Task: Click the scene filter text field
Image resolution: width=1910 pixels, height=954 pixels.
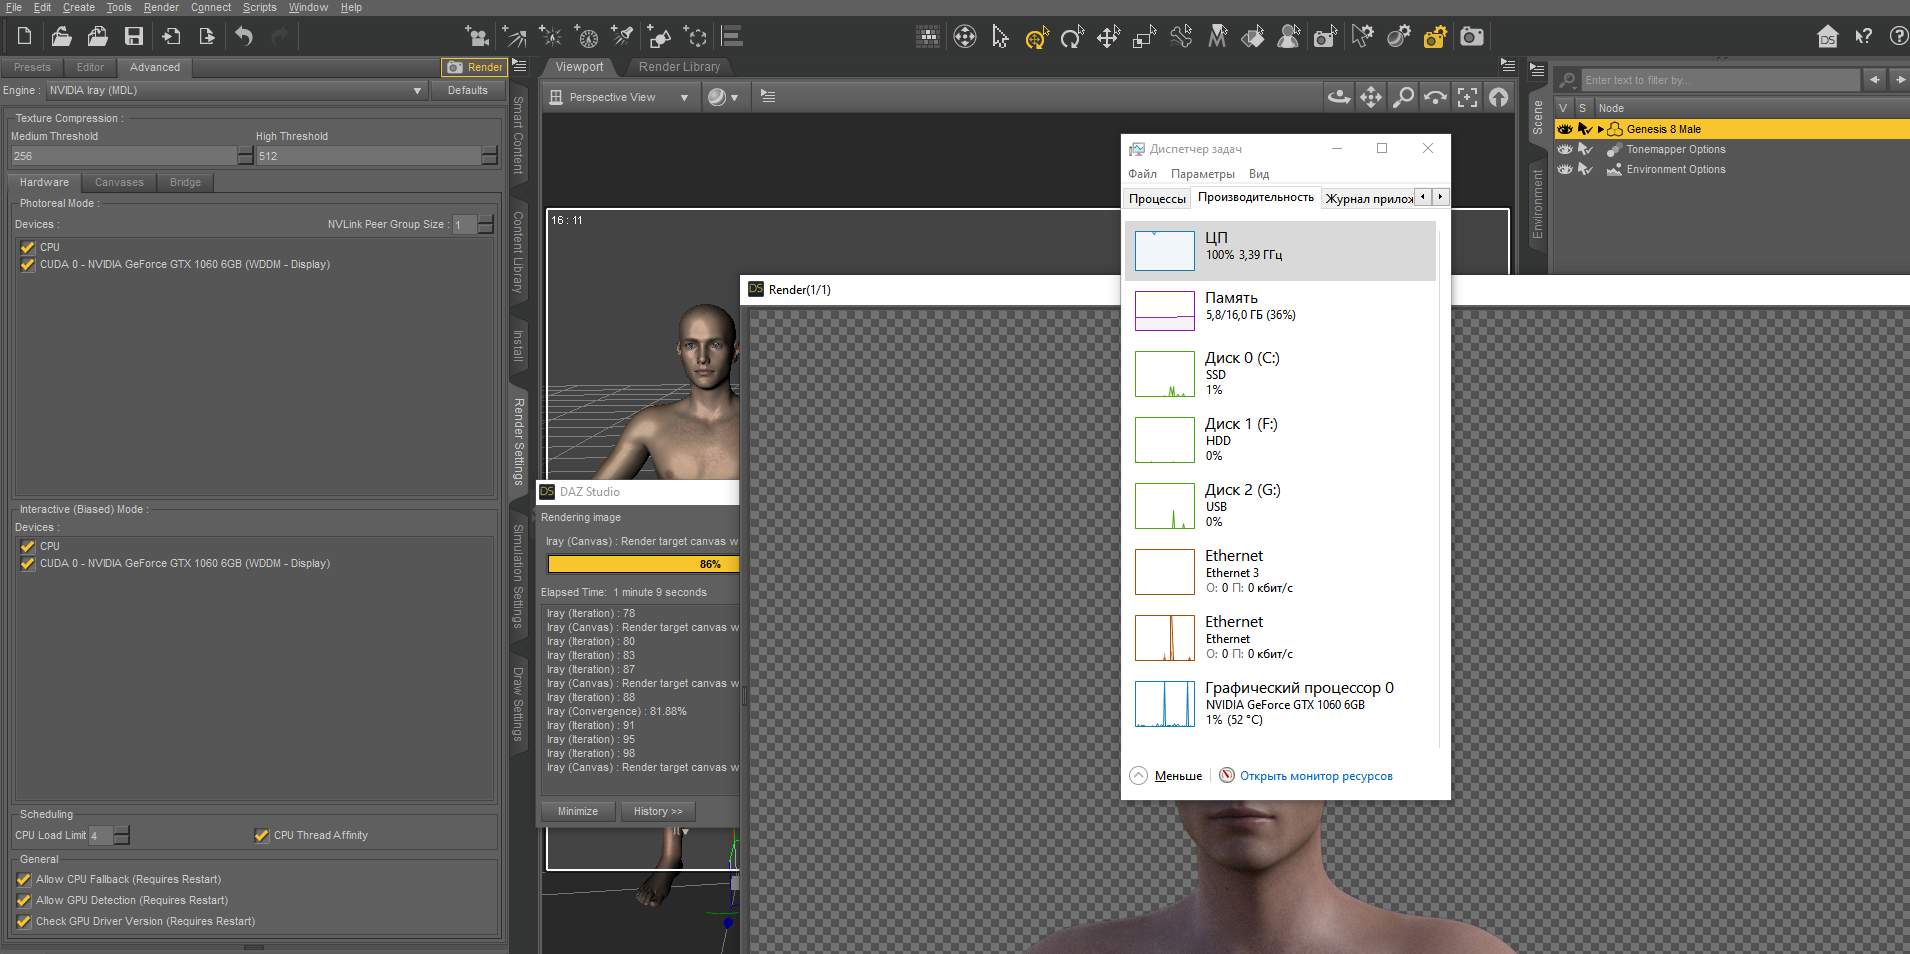Action: 1720,80
